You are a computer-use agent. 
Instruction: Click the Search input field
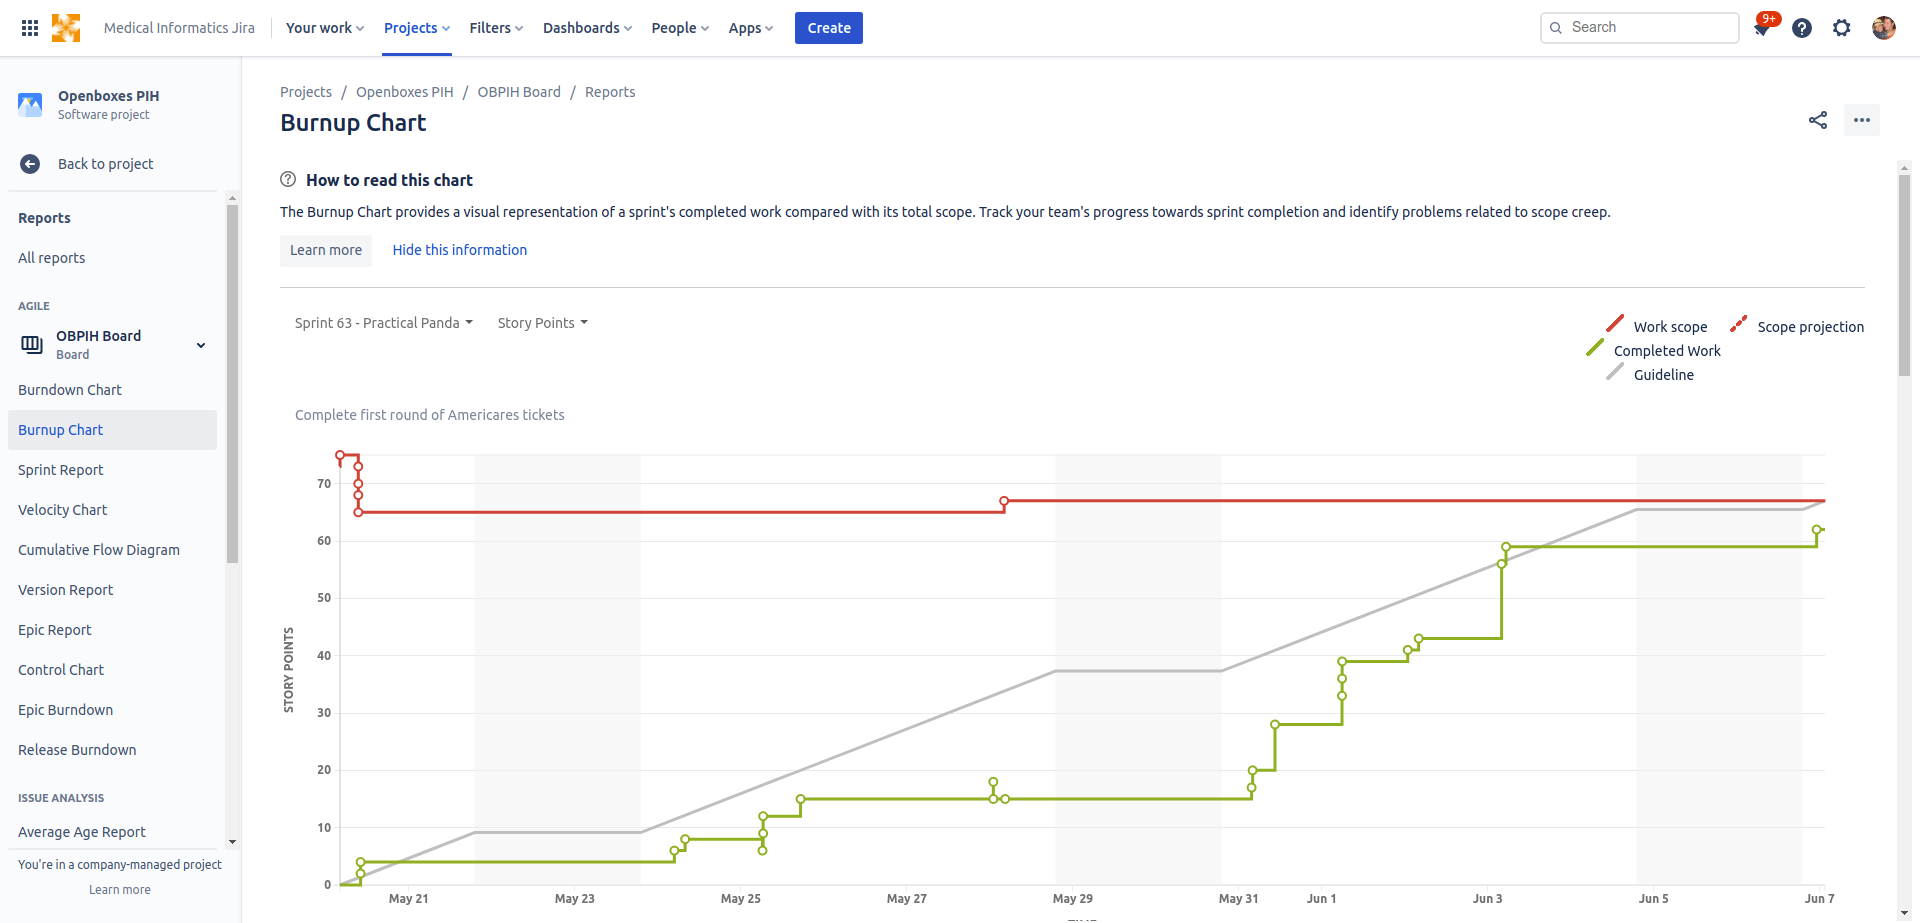1640,28
